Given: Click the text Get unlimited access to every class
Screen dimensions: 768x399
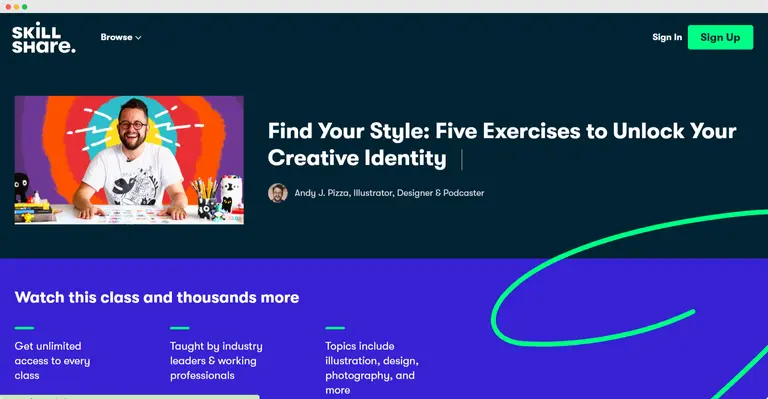Looking at the screenshot, I should (52, 361).
